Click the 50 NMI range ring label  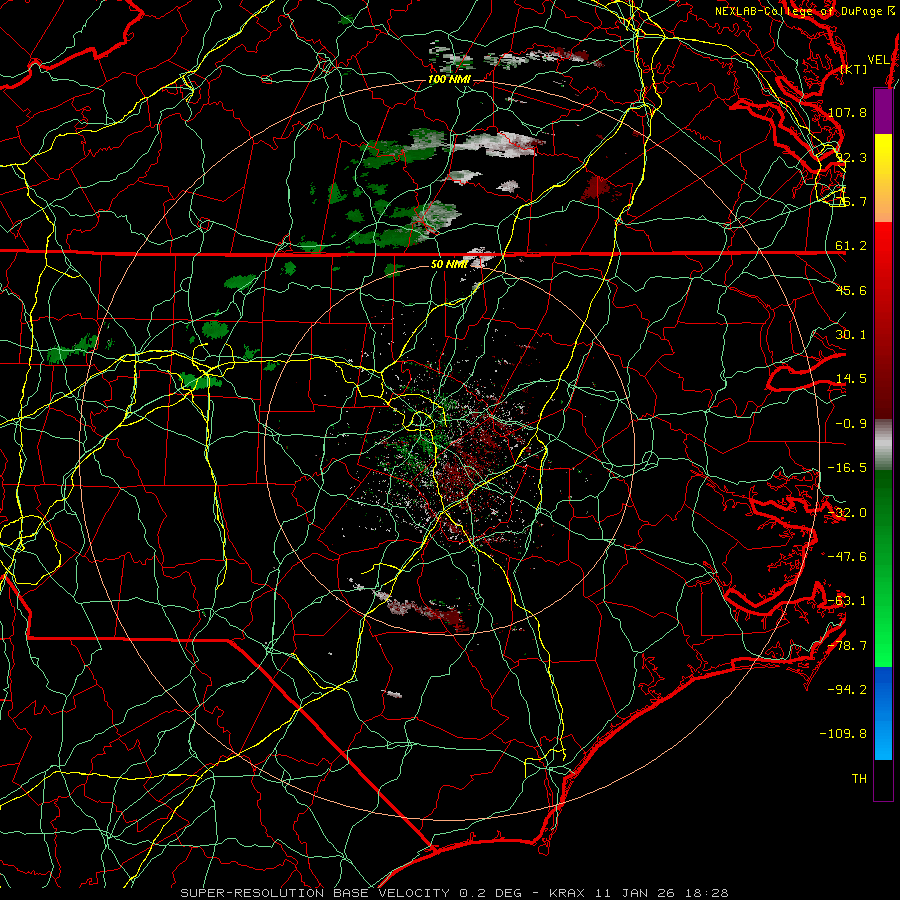[x=449, y=264]
